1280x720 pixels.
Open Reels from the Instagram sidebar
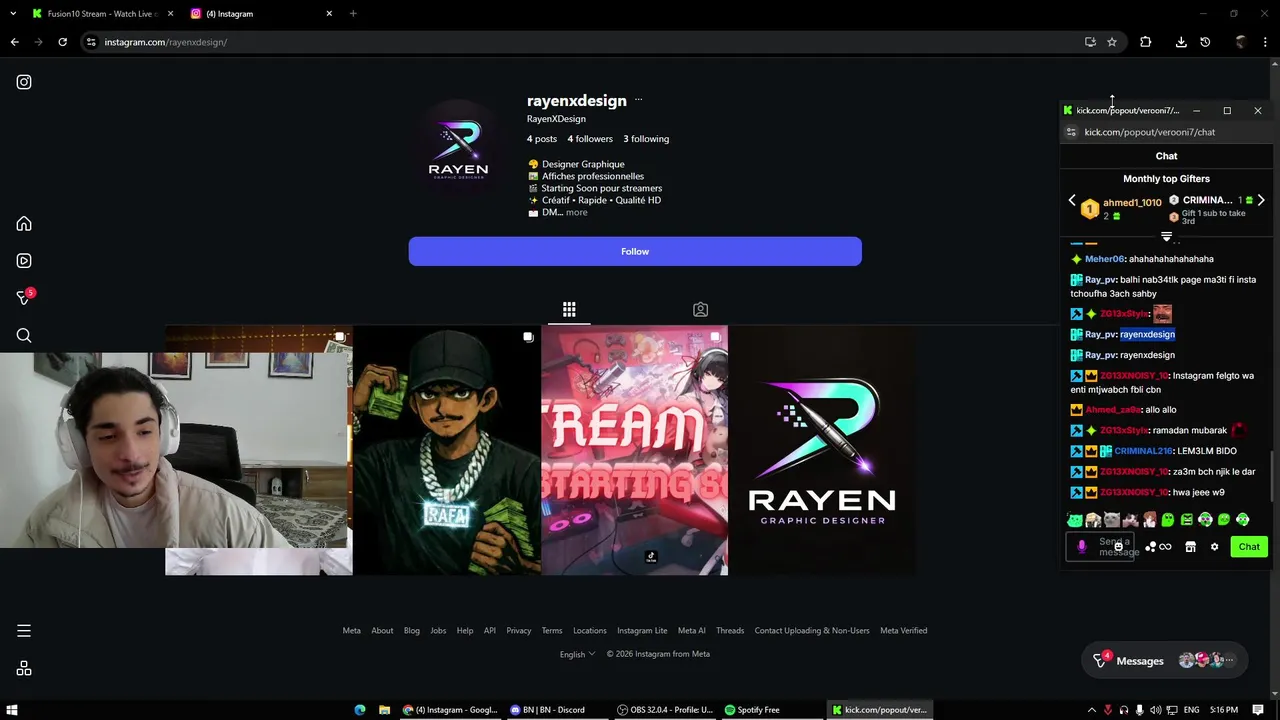click(24, 261)
